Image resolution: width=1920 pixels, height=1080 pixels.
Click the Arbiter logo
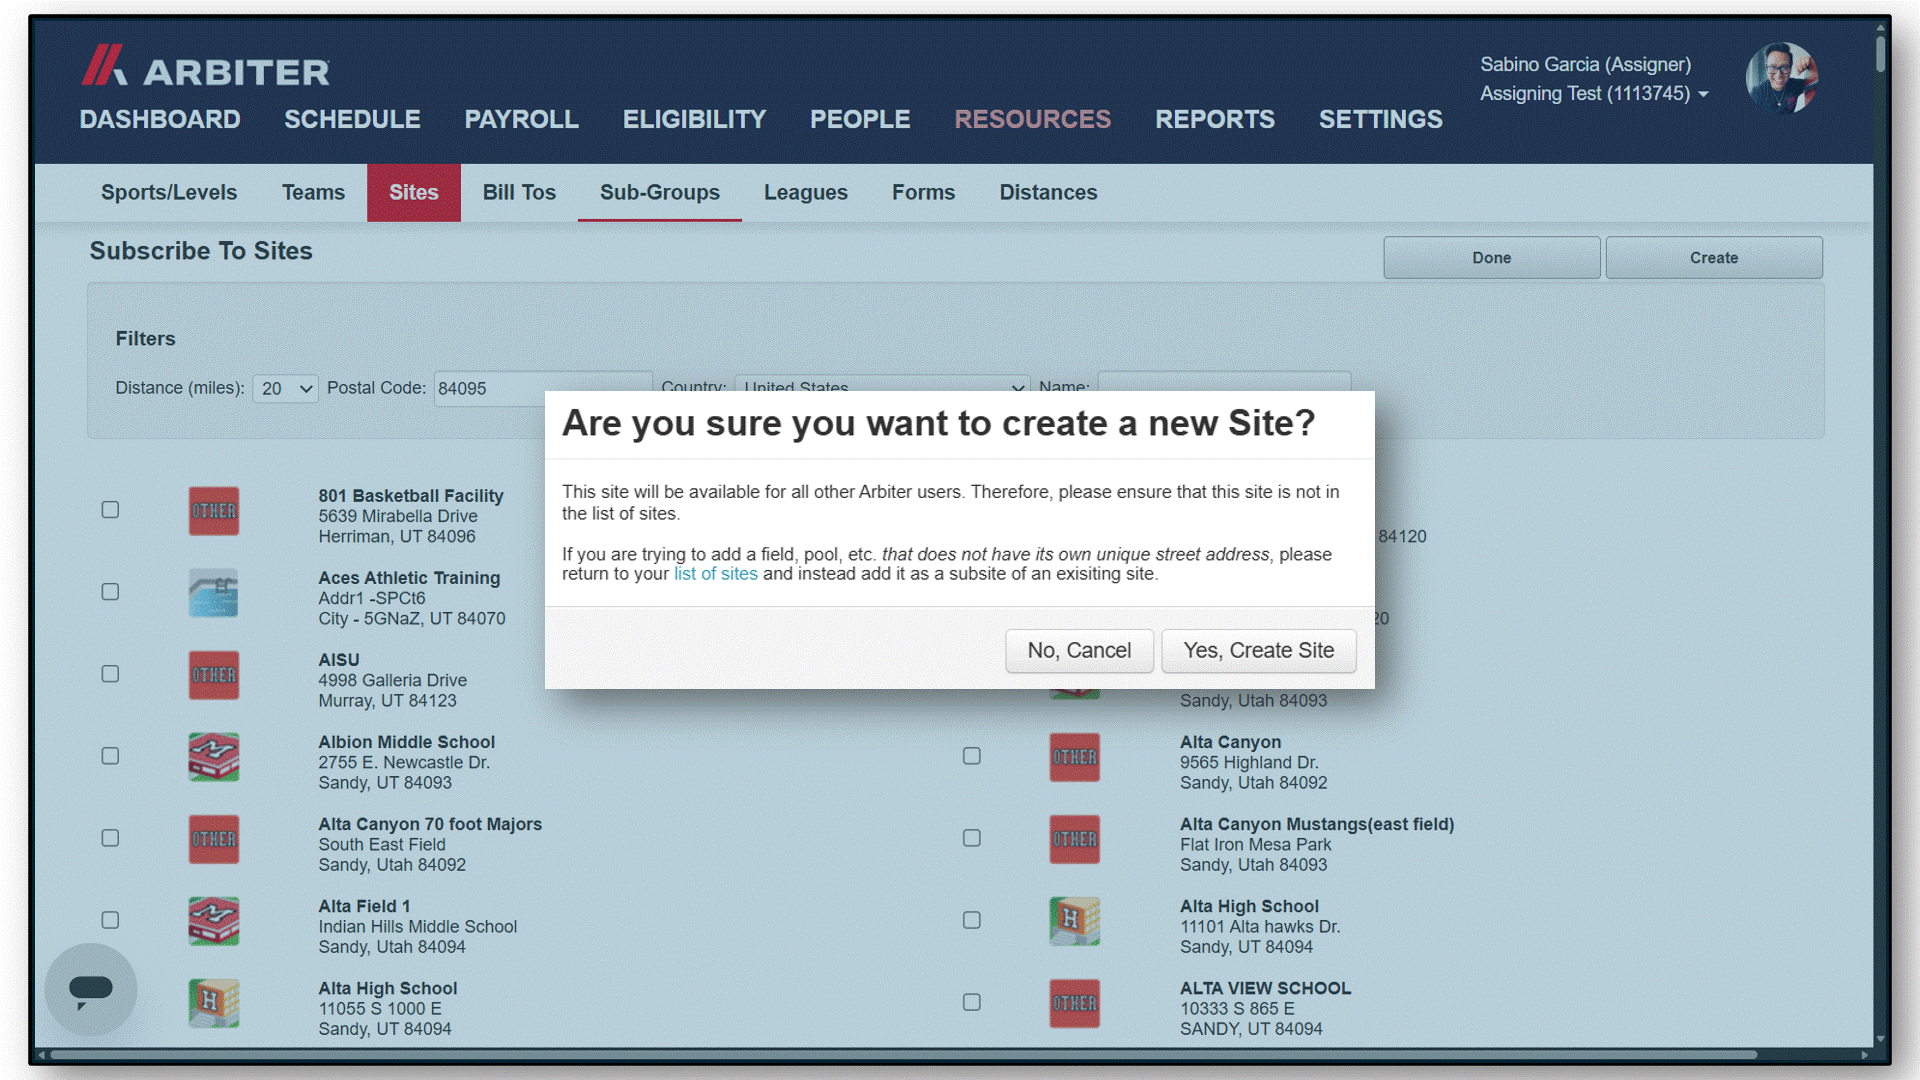(x=205, y=66)
